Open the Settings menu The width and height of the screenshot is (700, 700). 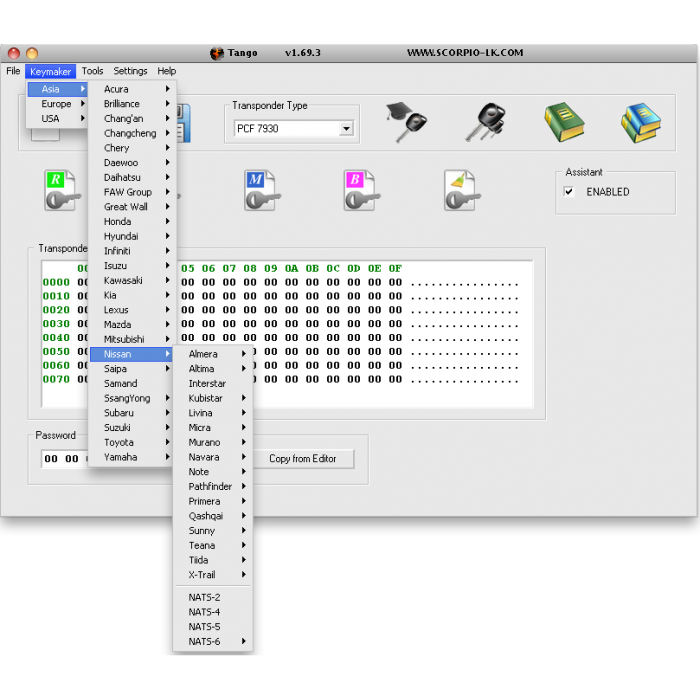pos(130,71)
